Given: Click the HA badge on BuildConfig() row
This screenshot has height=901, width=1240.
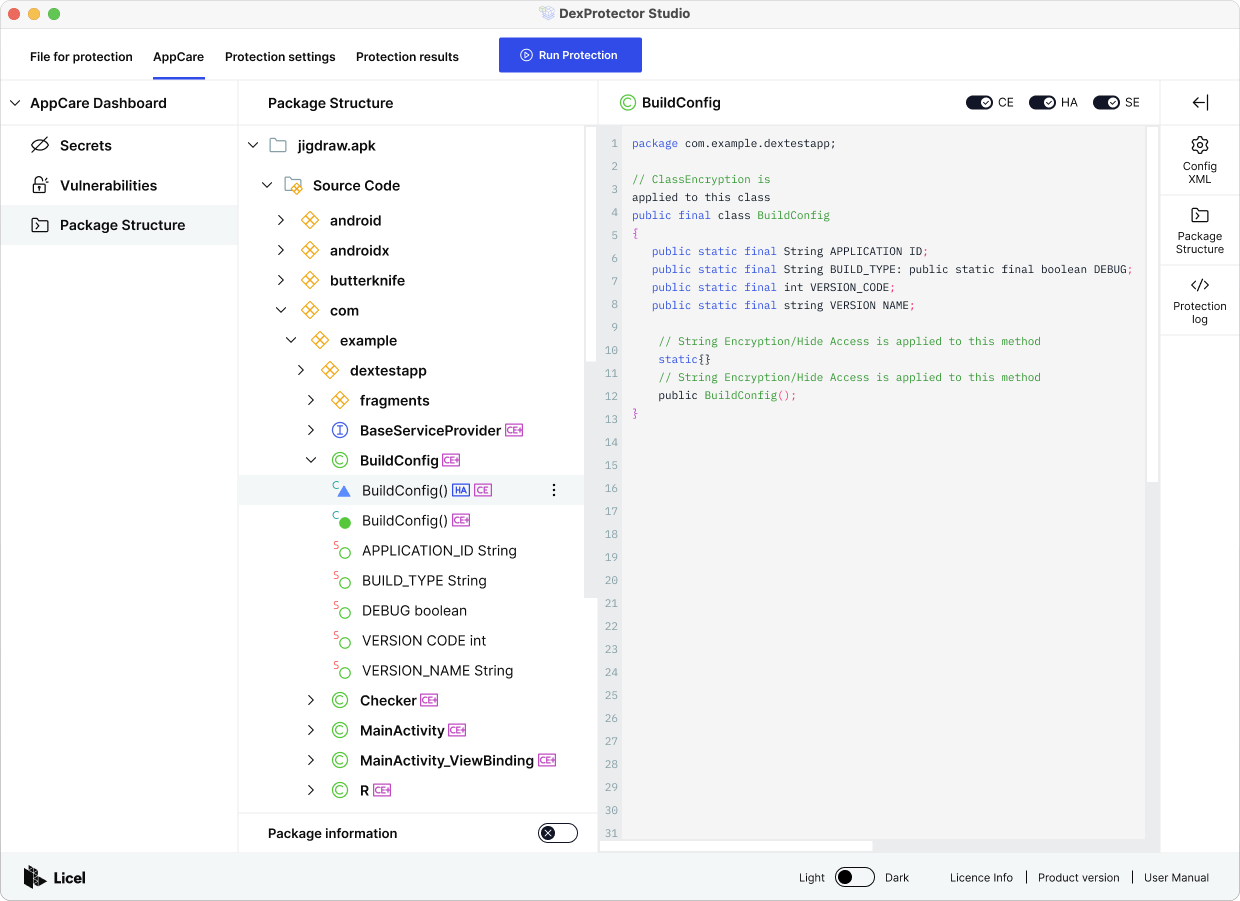Looking at the screenshot, I should click(461, 490).
